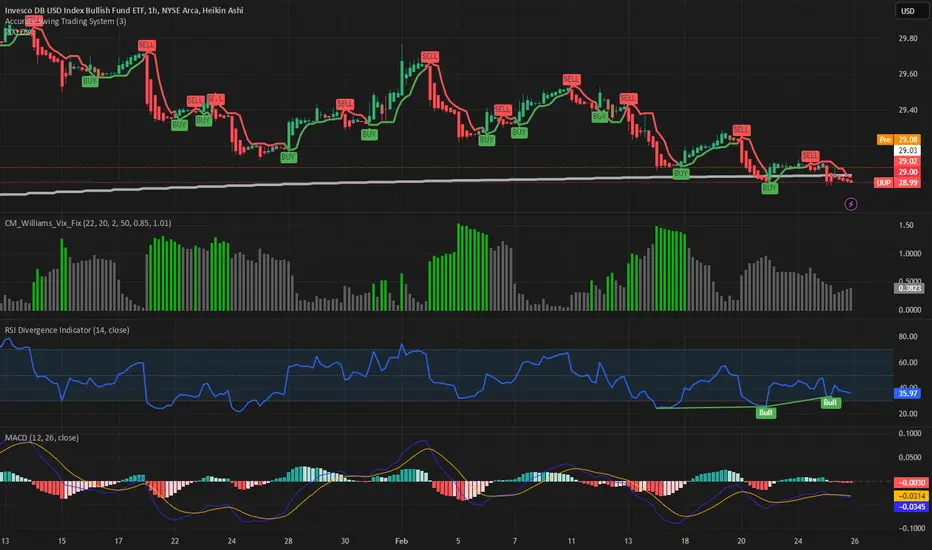The width and height of the screenshot is (932, 550).
Task: Click date 18 on the time axis
Action: pyautogui.click(x=685, y=541)
